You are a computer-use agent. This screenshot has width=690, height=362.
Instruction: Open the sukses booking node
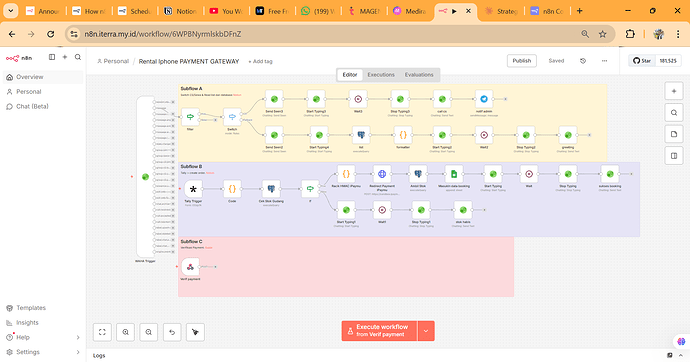tap(610, 174)
